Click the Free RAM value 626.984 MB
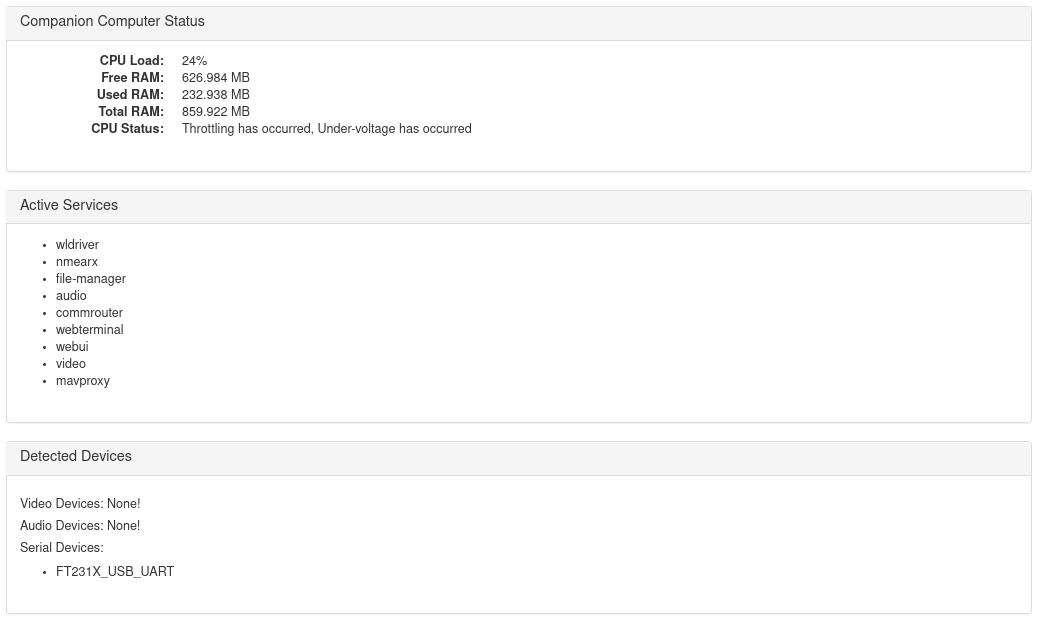1044x623 pixels. [x=216, y=78]
